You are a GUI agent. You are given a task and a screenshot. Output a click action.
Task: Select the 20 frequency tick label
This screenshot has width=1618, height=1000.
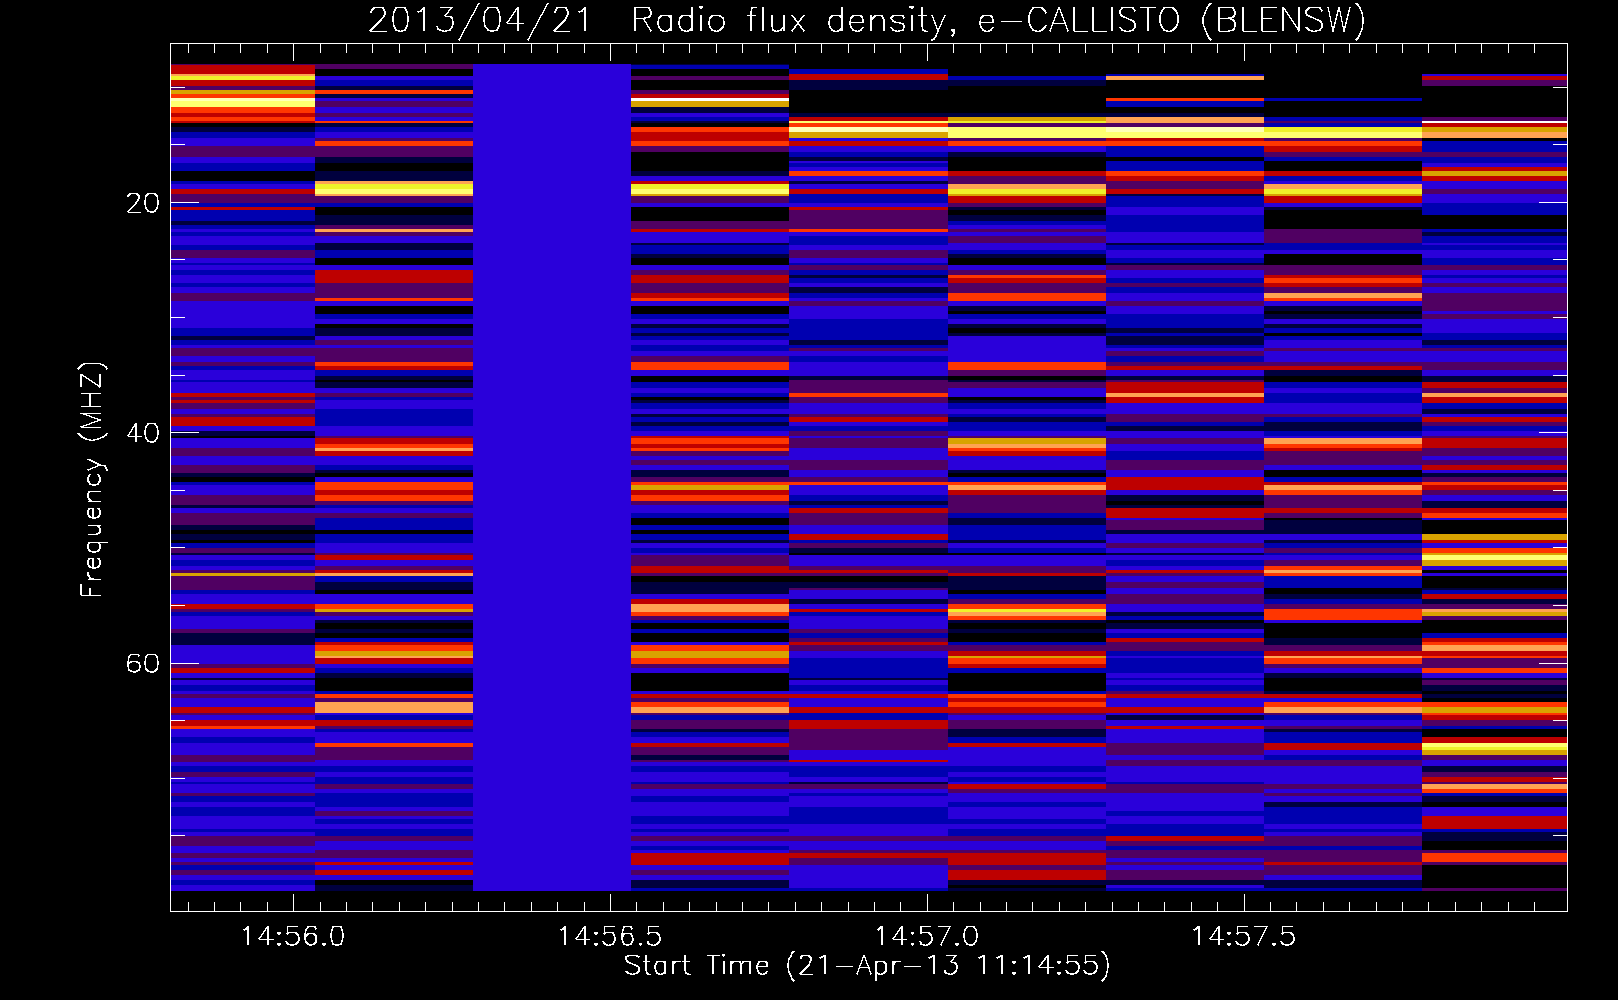[143, 204]
